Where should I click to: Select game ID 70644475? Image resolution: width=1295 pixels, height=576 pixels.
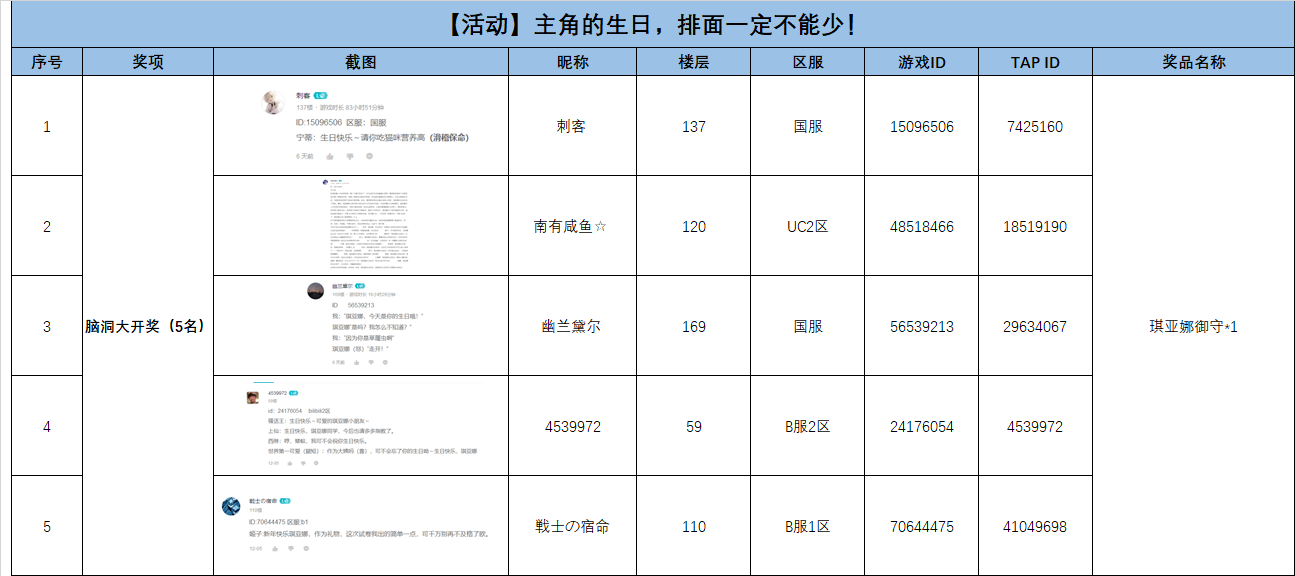tap(922, 526)
